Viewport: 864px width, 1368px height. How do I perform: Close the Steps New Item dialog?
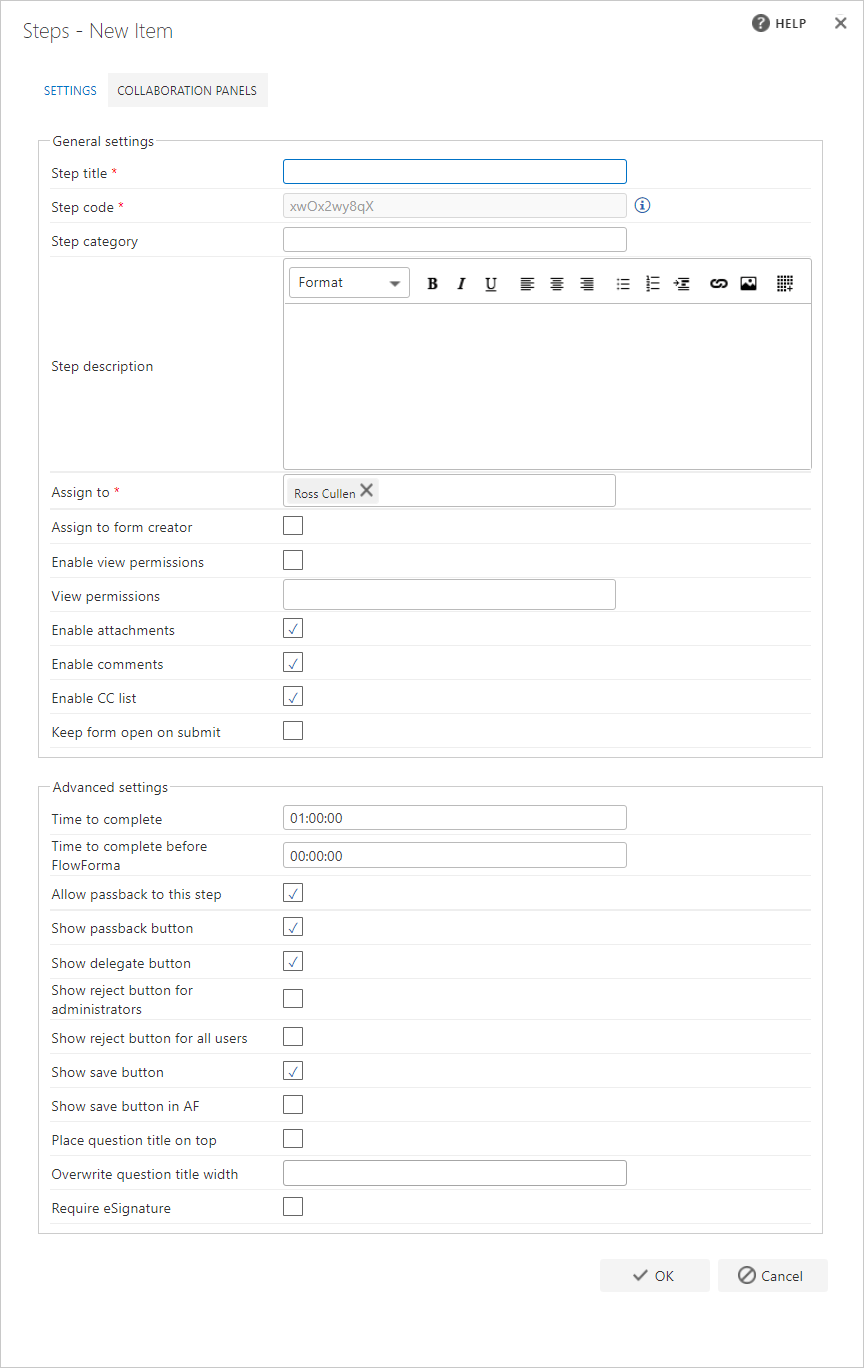pyautogui.click(x=841, y=23)
